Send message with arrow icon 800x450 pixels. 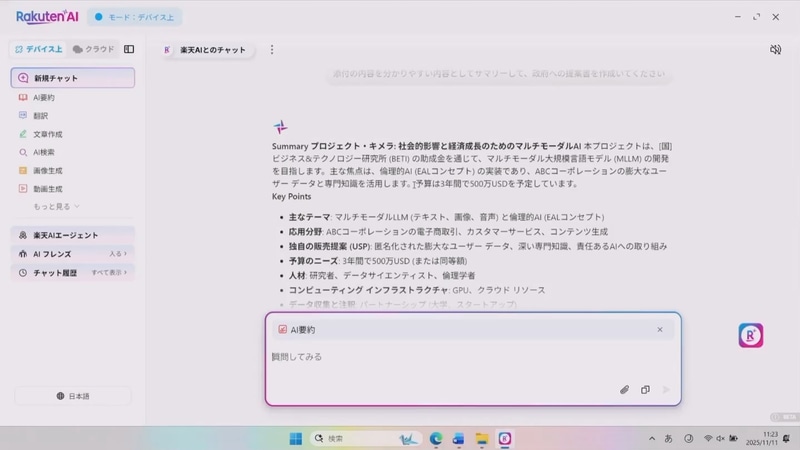click(666, 390)
